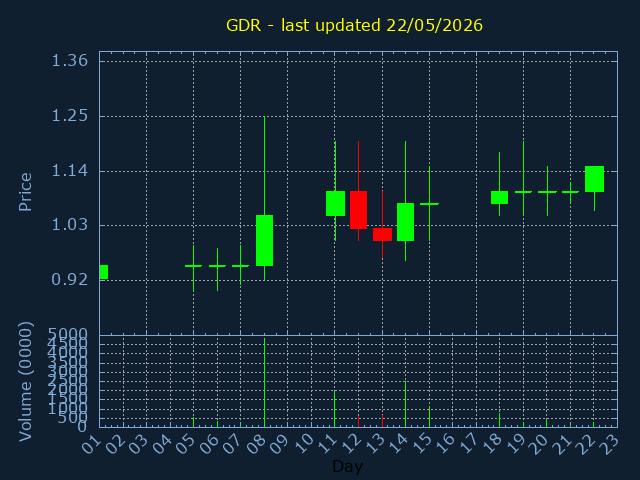The width and height of the screenshot is (640, 480).
Task: Select the doji candlestick on day 15
Action: (x=429, y=204)
